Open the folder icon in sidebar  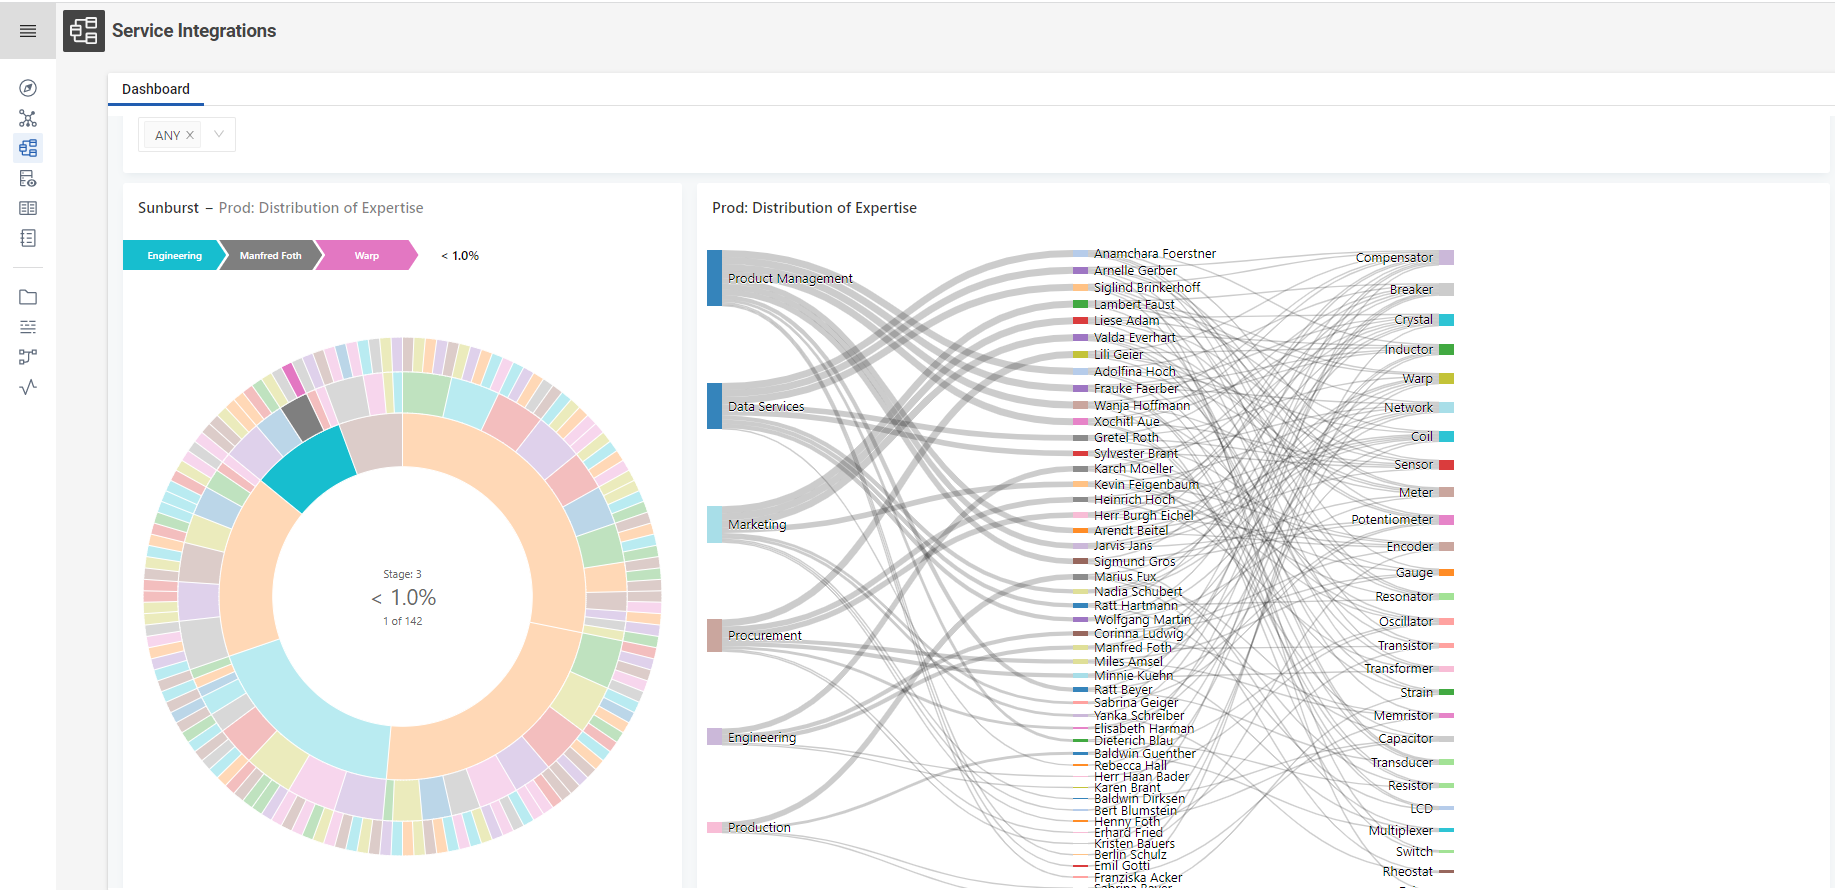(28, 297)
